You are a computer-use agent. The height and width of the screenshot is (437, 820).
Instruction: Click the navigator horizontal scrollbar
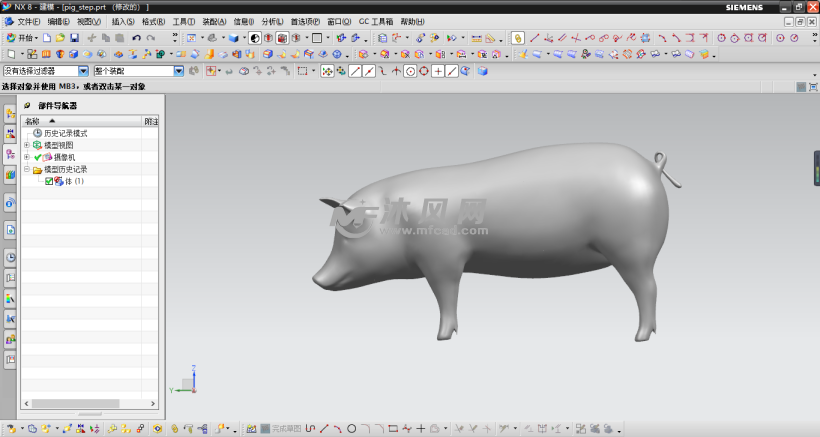(x=89, y=413)
